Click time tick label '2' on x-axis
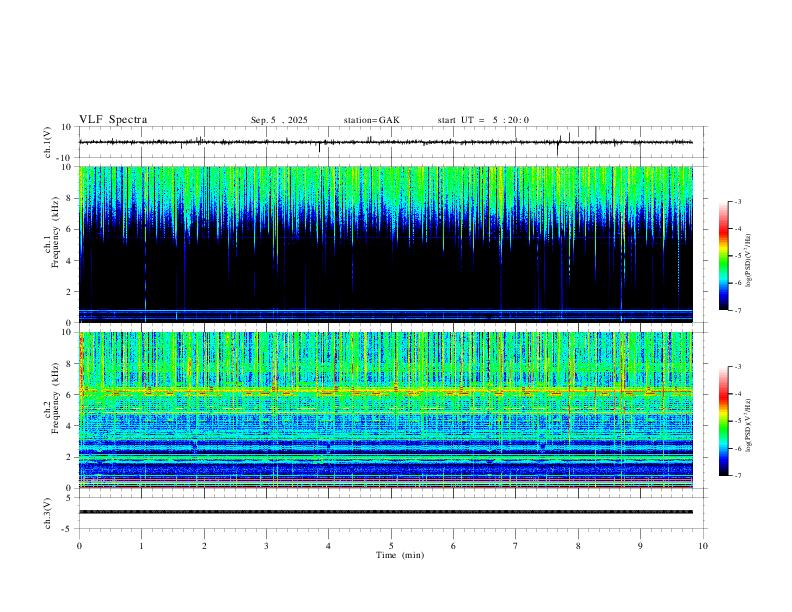This screenshot has height=612, width=792. (x=204, y=546)
